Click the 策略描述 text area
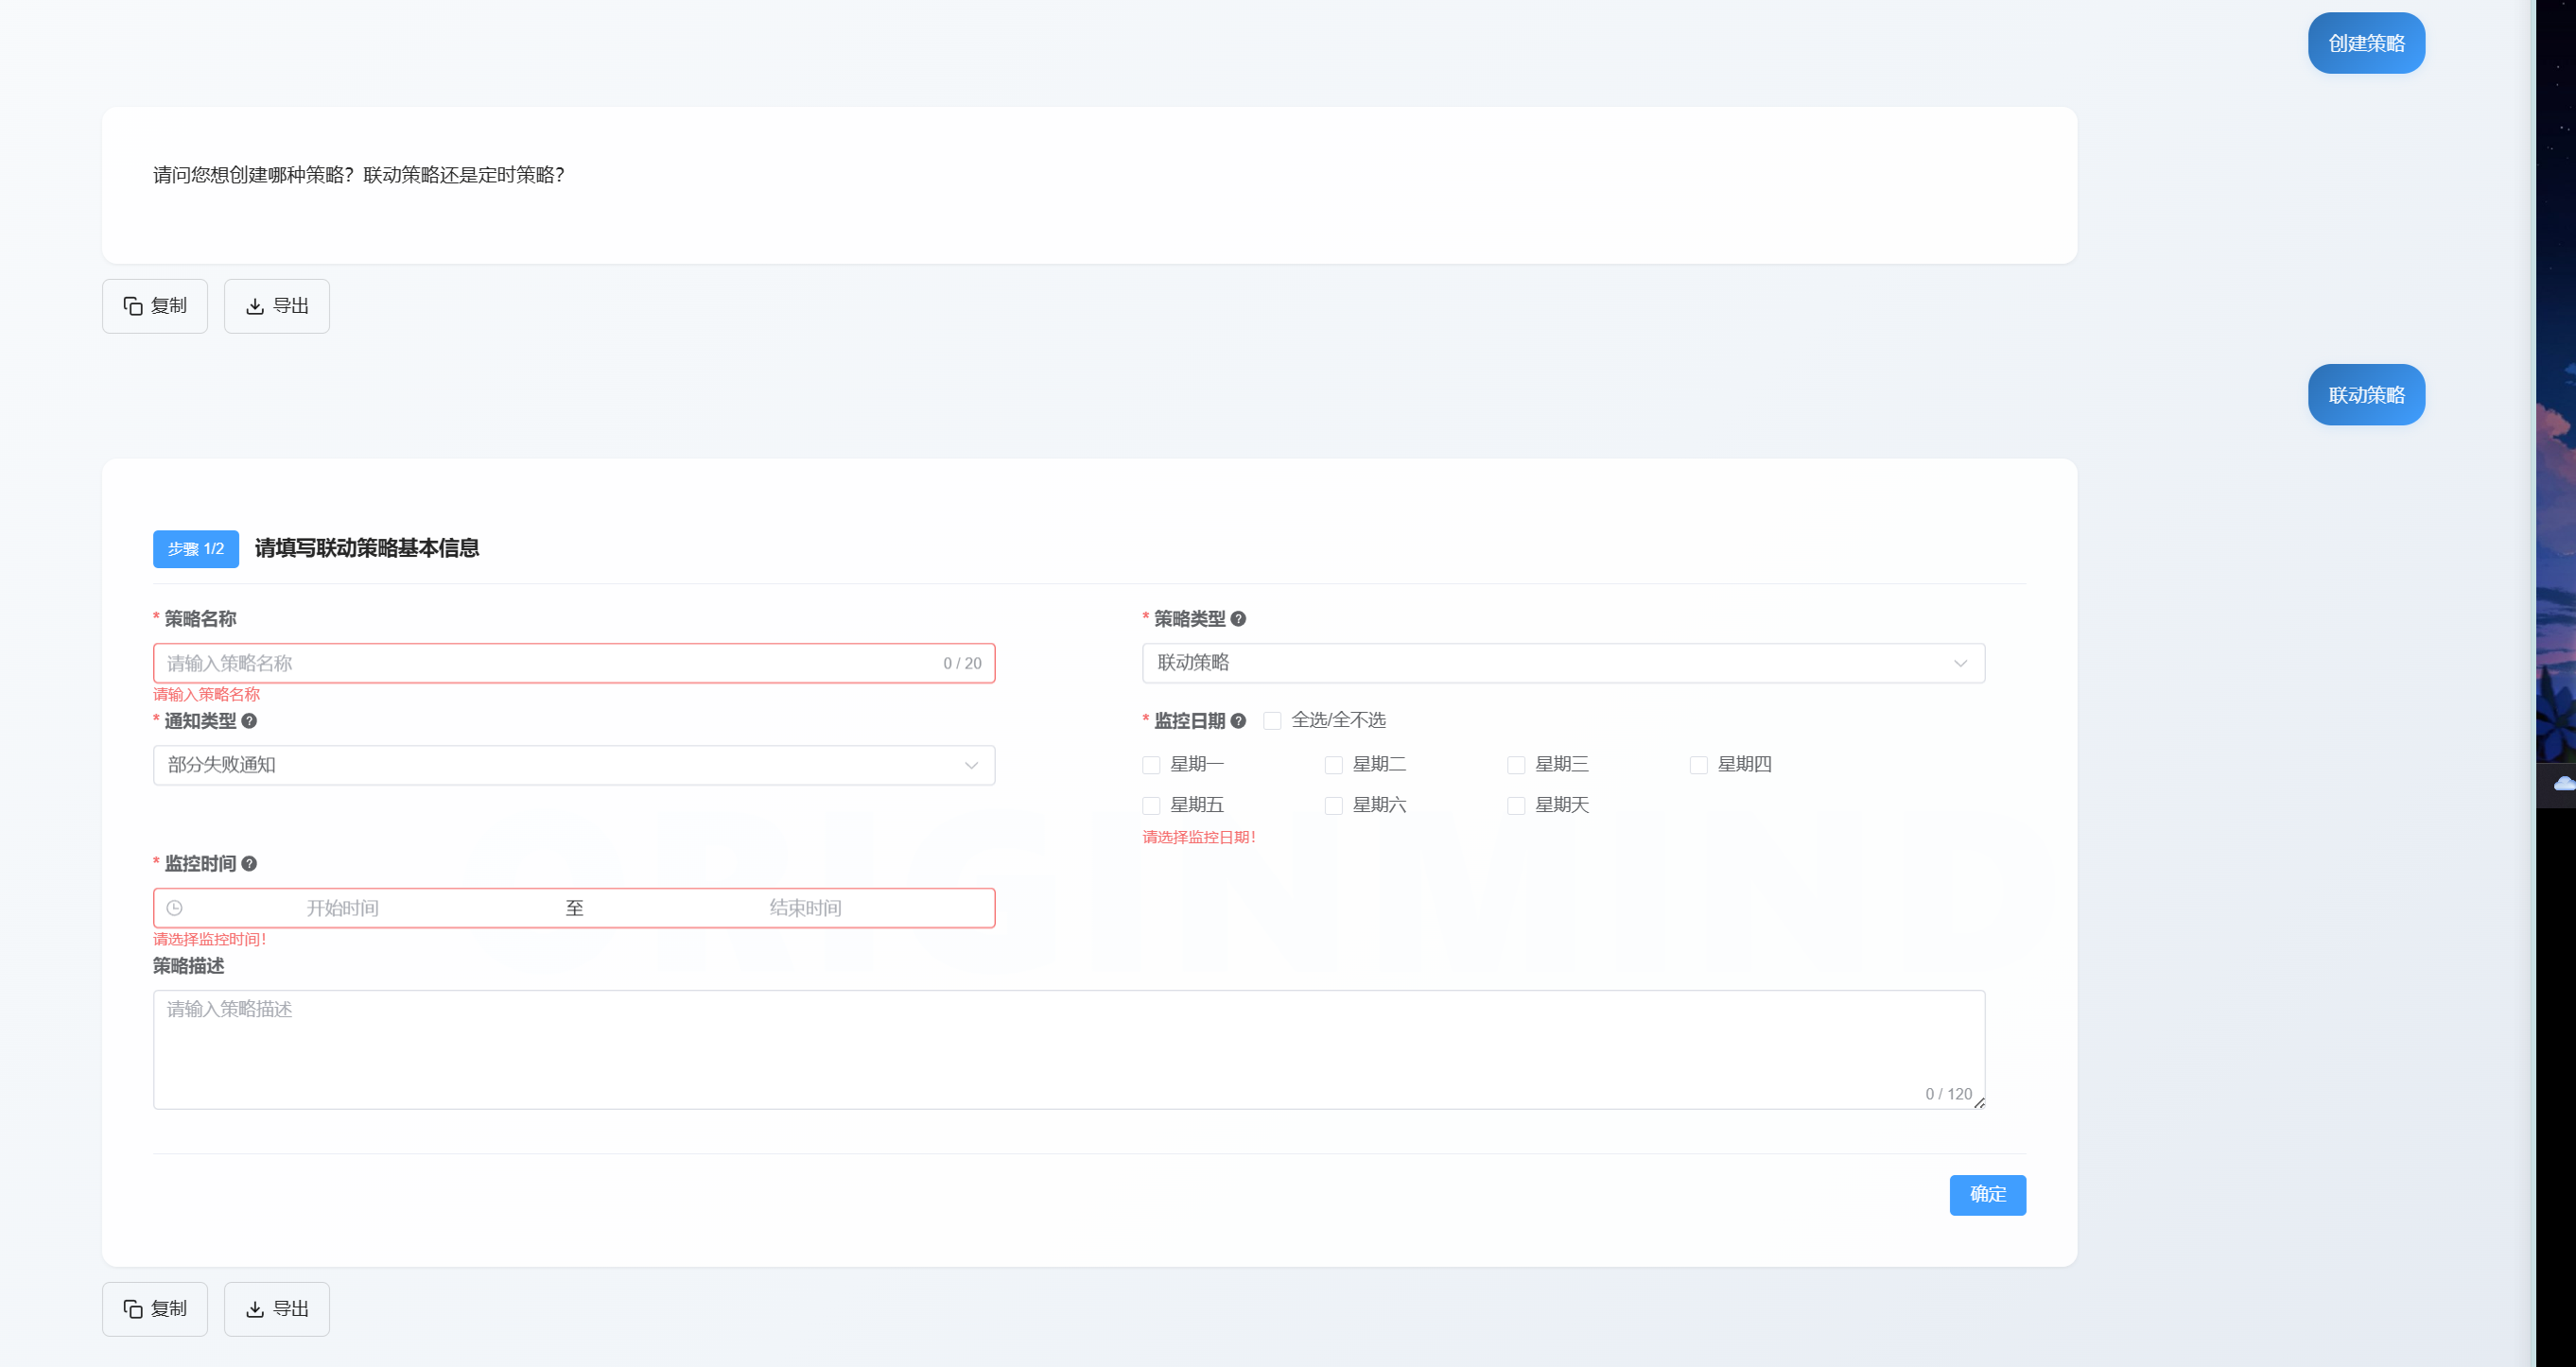This screenshot has width=2576, height=1367. pyautogui.click(x=1069, y=1050)
